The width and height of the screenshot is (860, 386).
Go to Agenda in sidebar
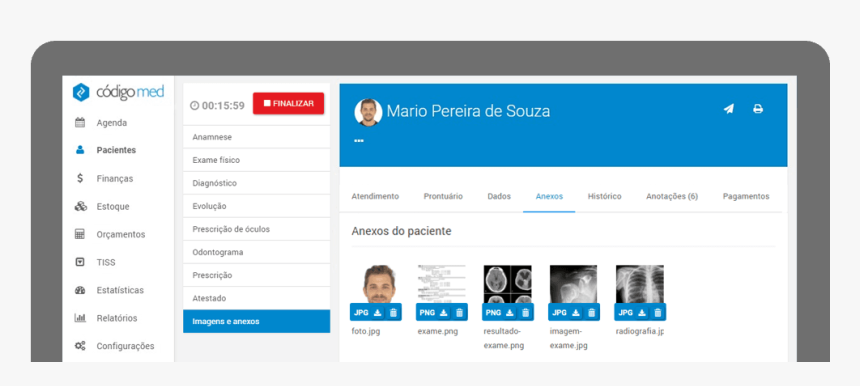coord(112,123)
